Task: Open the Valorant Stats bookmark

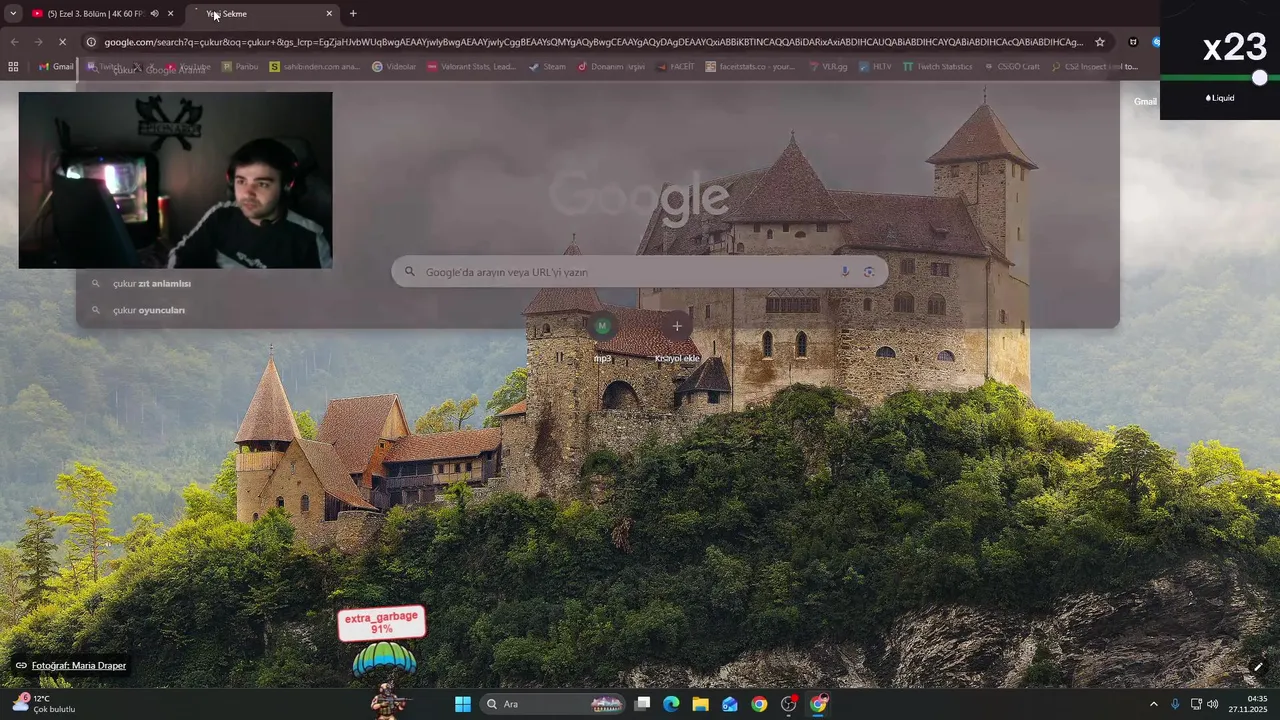Action: click(x=471, y=67)
